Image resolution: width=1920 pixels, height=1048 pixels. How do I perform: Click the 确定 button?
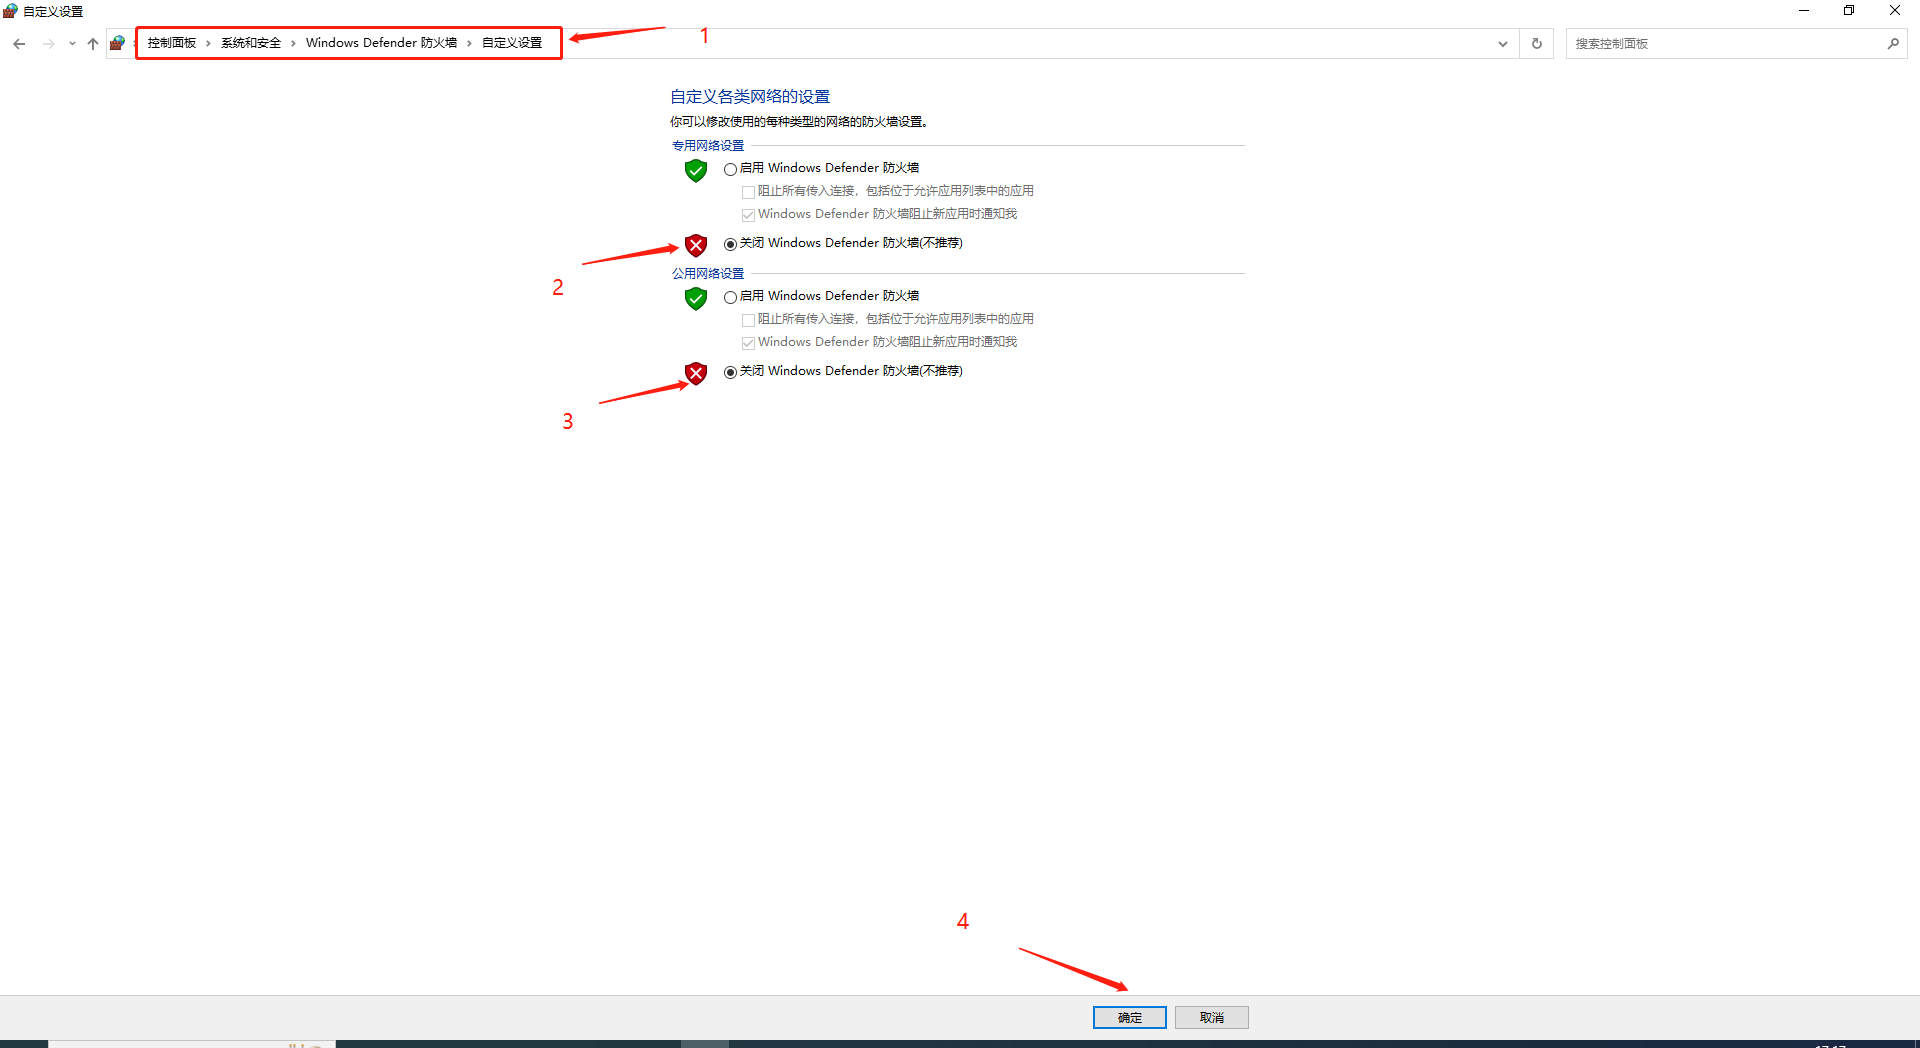[x=1129, y=1017]
